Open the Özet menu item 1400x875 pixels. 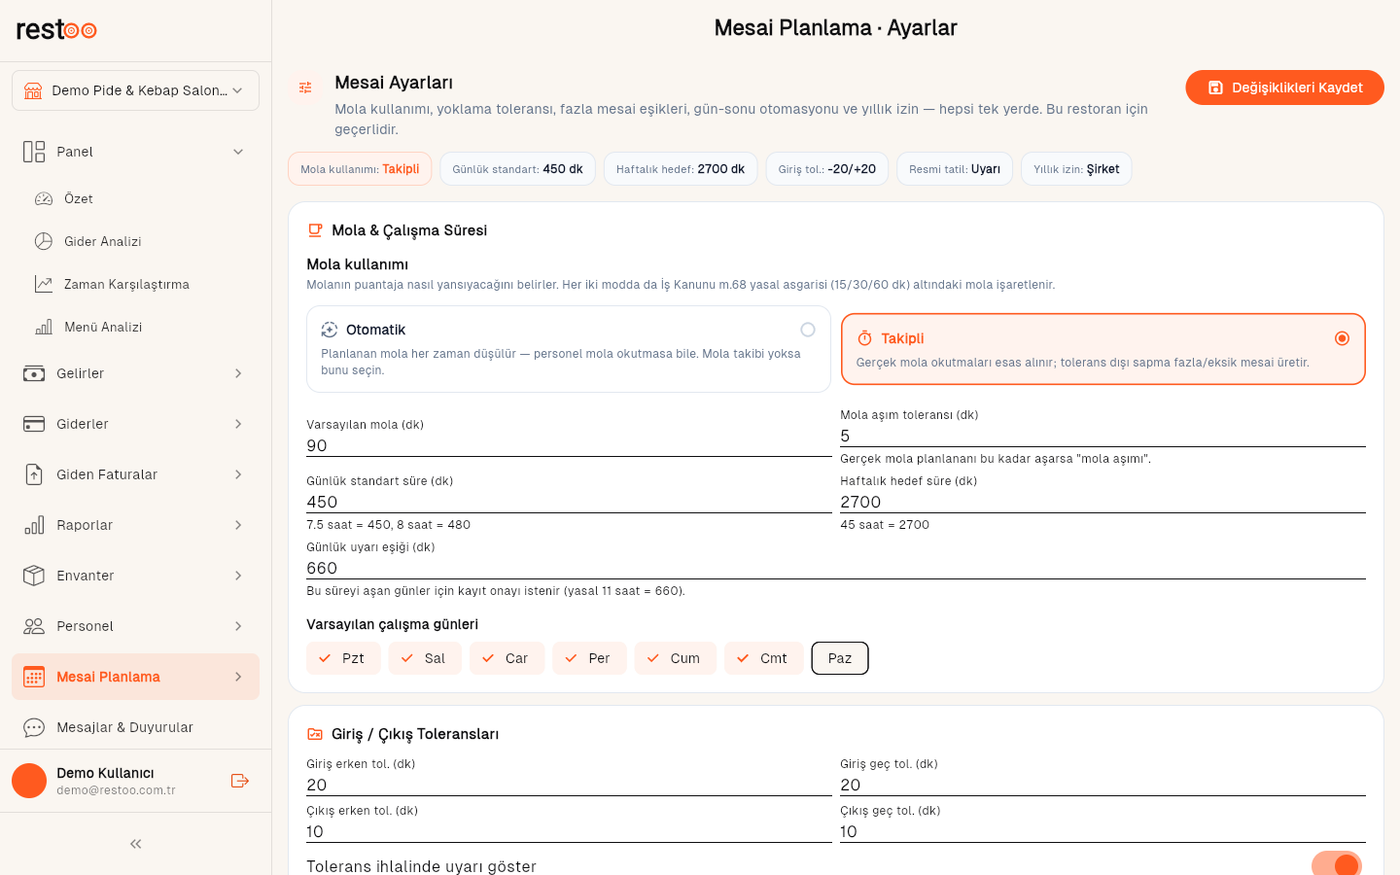pyautogui.click(x=136, y=199)
